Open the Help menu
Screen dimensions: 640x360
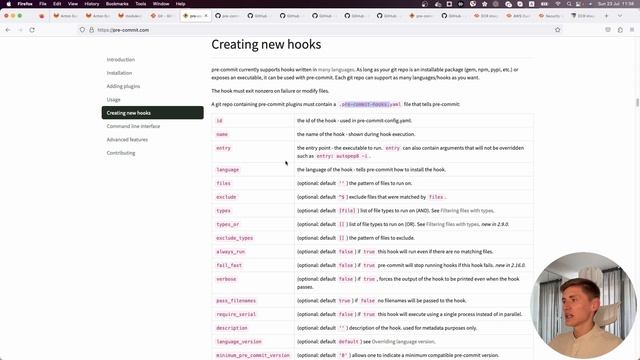tap(180, 4)
